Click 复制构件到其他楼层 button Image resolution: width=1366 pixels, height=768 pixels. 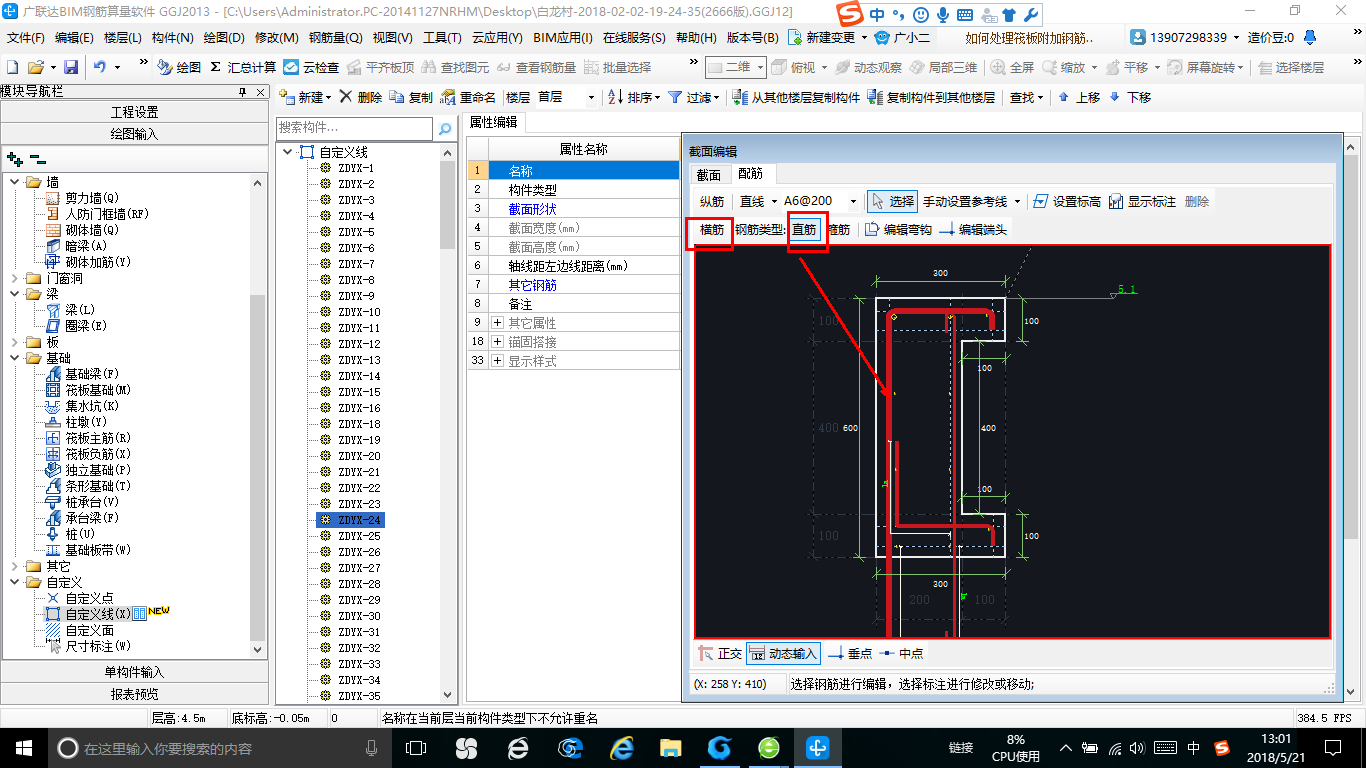coord(931,97)
